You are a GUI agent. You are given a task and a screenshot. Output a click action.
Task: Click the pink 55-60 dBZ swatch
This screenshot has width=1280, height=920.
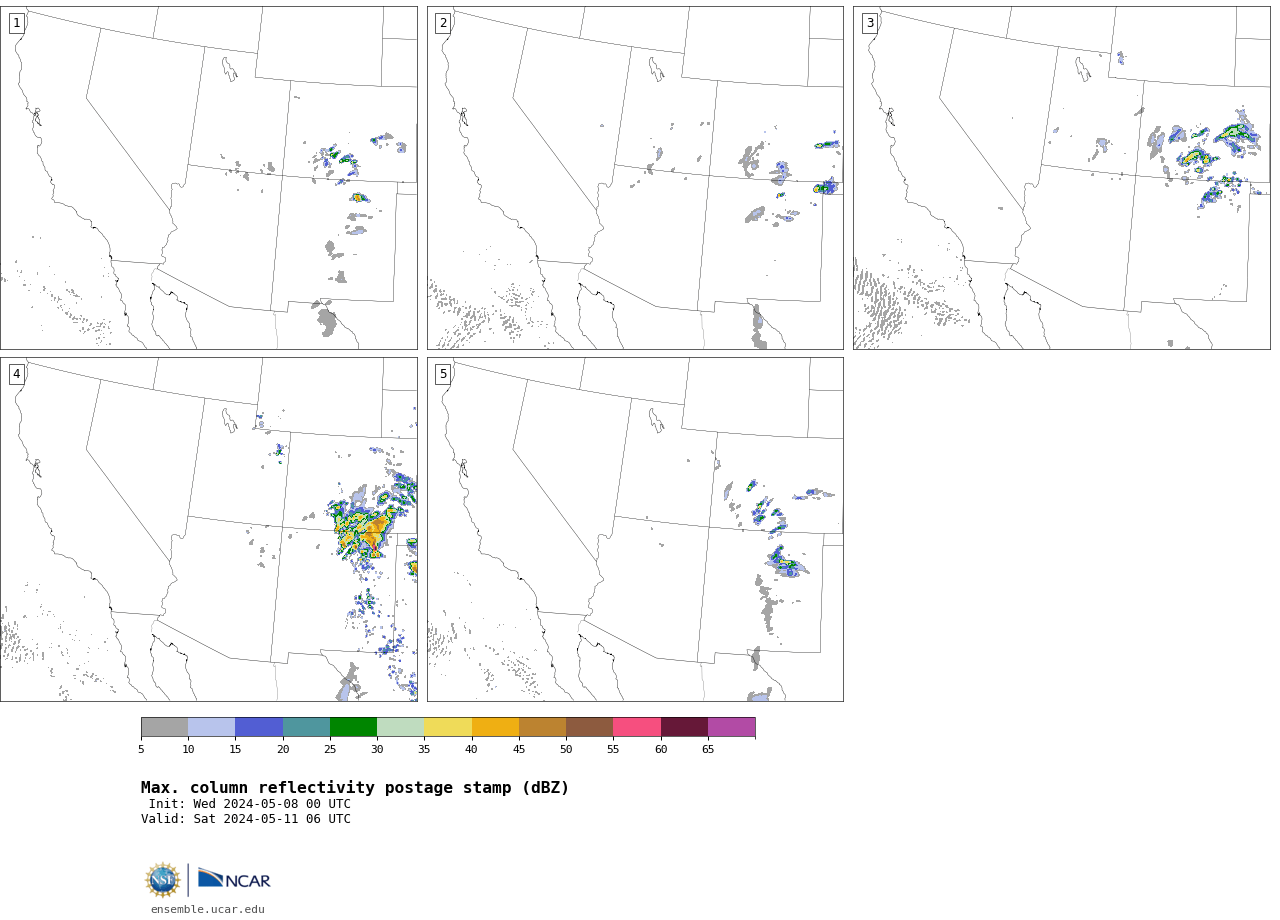click(637, 727)
